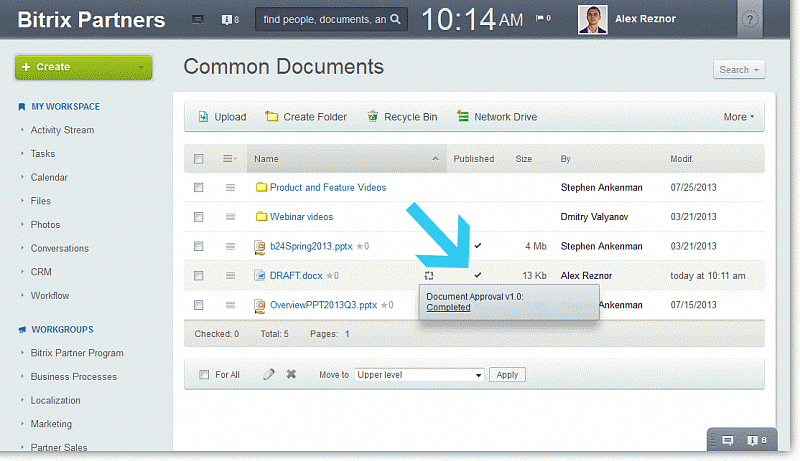Check the b24Spring2013.pptx row checkbox
Screen dimensions: 800x461
click(x=198, y=246)
